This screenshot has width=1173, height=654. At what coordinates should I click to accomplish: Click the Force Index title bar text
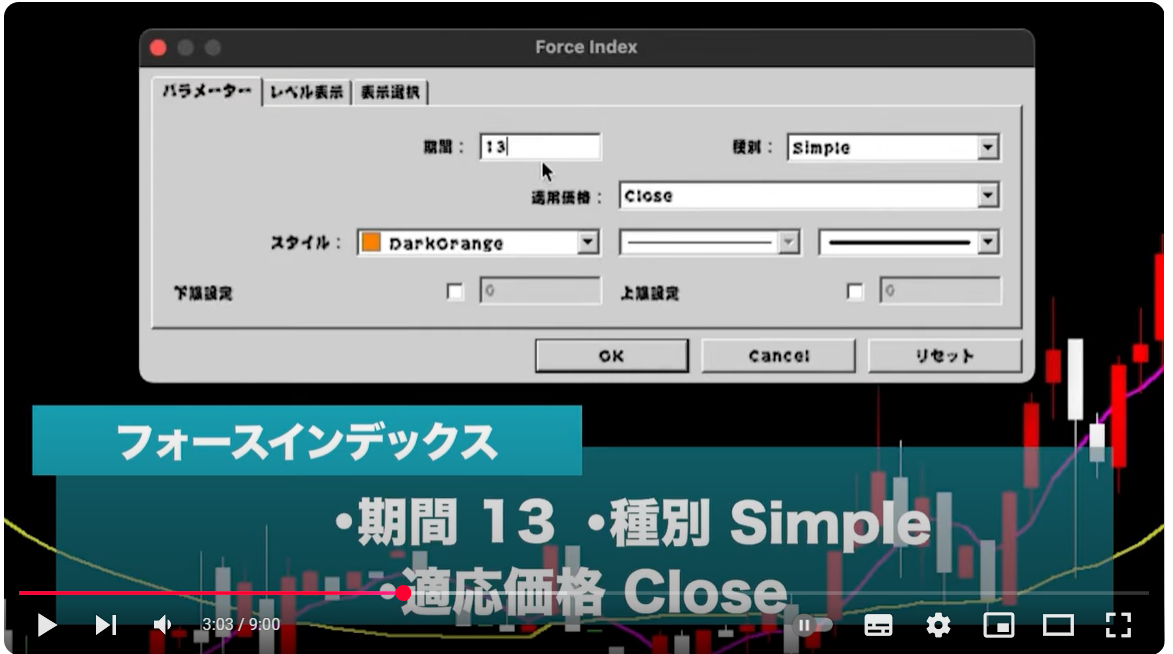click(586, 47)
